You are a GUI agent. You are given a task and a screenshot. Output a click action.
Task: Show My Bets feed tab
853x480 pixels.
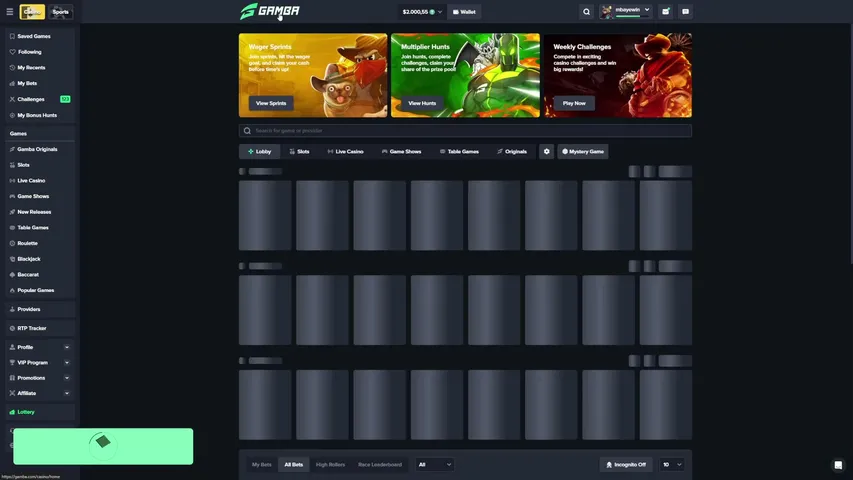[262, 465]
